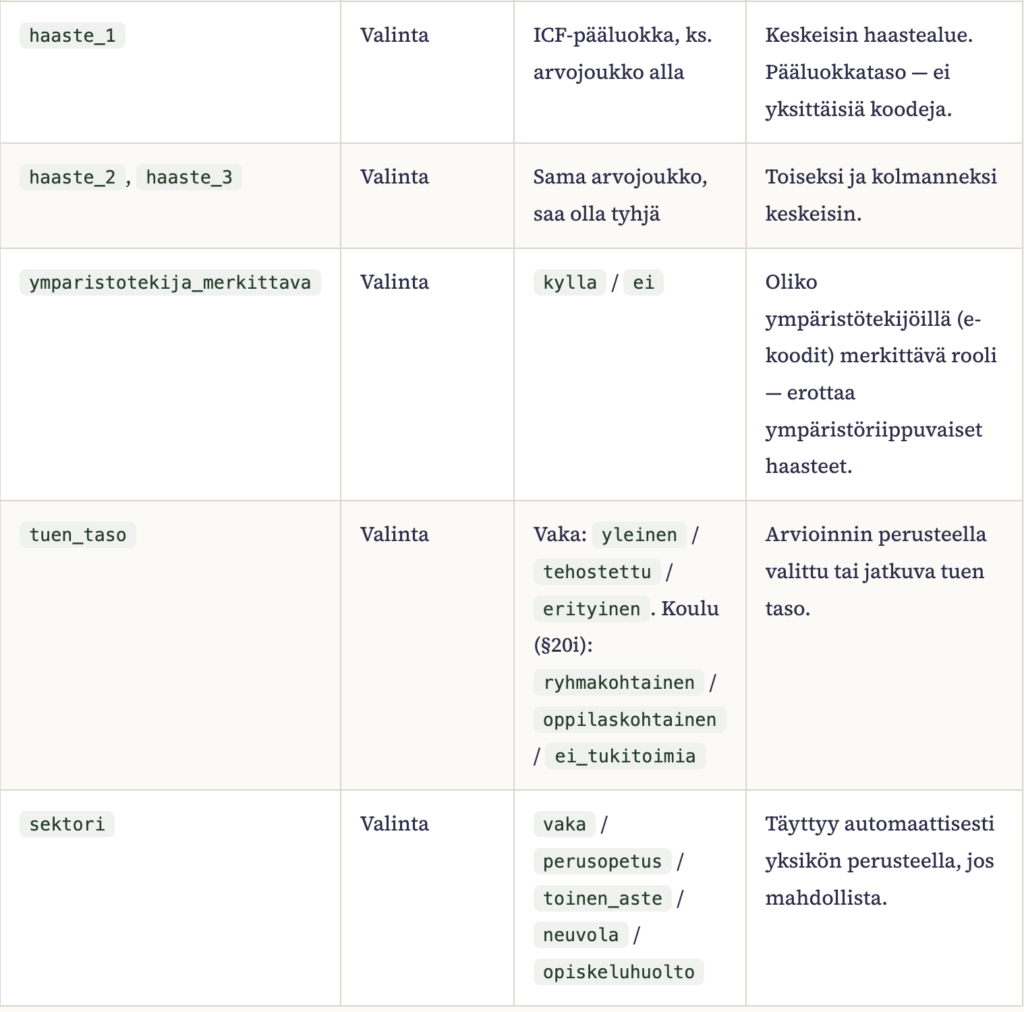Click the perusopetus value tag
The height and width of the screenshot is (1012, 1024).
(x=602, y=861)
